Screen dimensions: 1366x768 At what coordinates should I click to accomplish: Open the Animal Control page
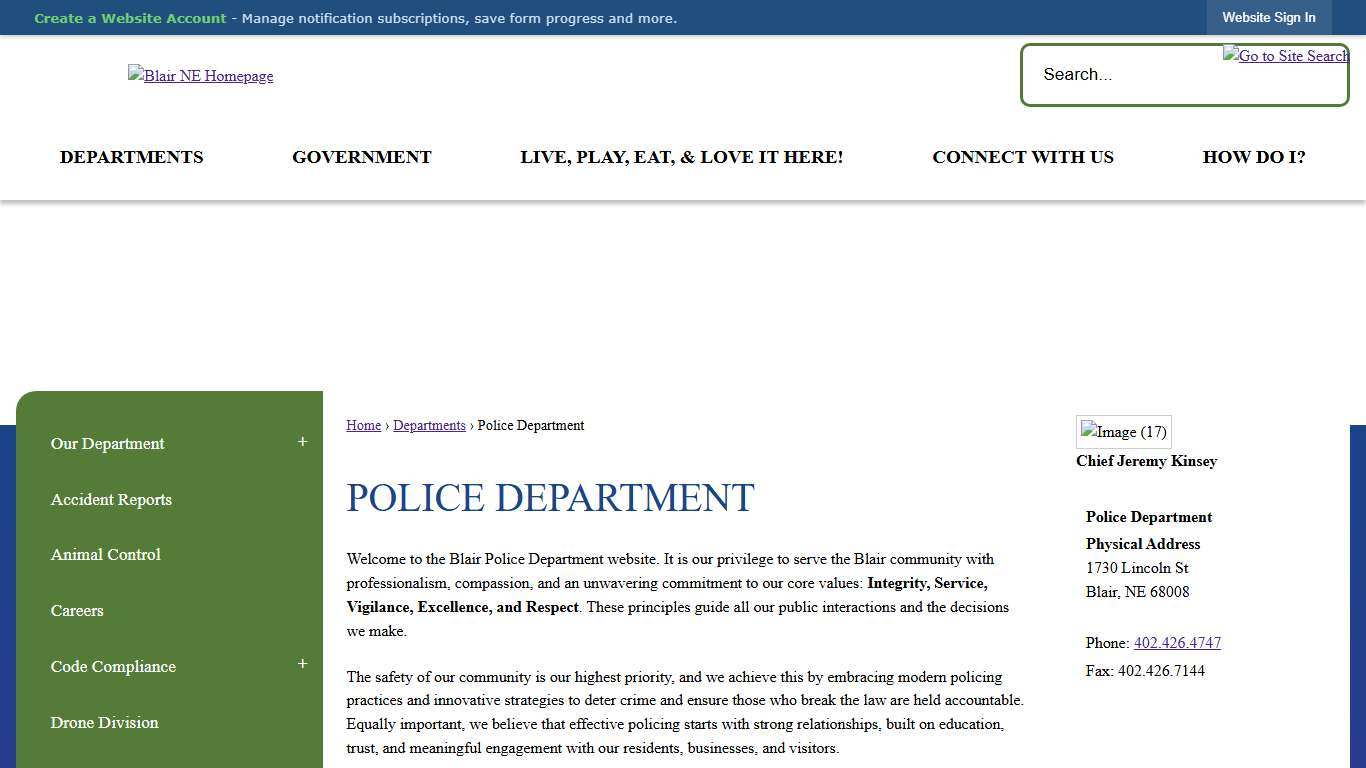click(x=105, y=554)
